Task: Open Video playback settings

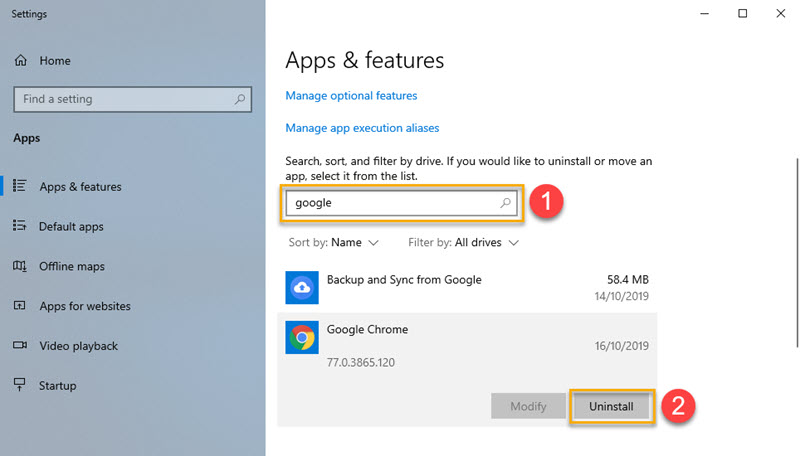Action: coord(79,346)
